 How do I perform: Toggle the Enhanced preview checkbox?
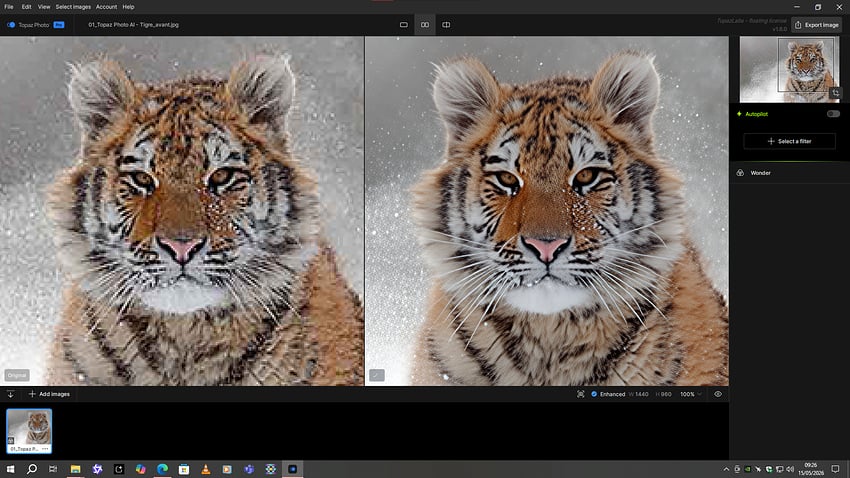point(594,394)
